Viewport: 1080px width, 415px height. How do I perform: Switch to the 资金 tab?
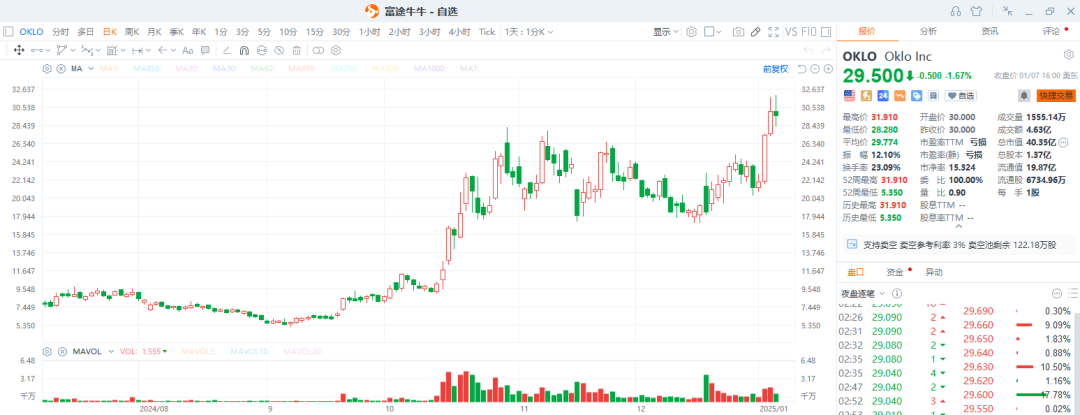tap(895, 272)
